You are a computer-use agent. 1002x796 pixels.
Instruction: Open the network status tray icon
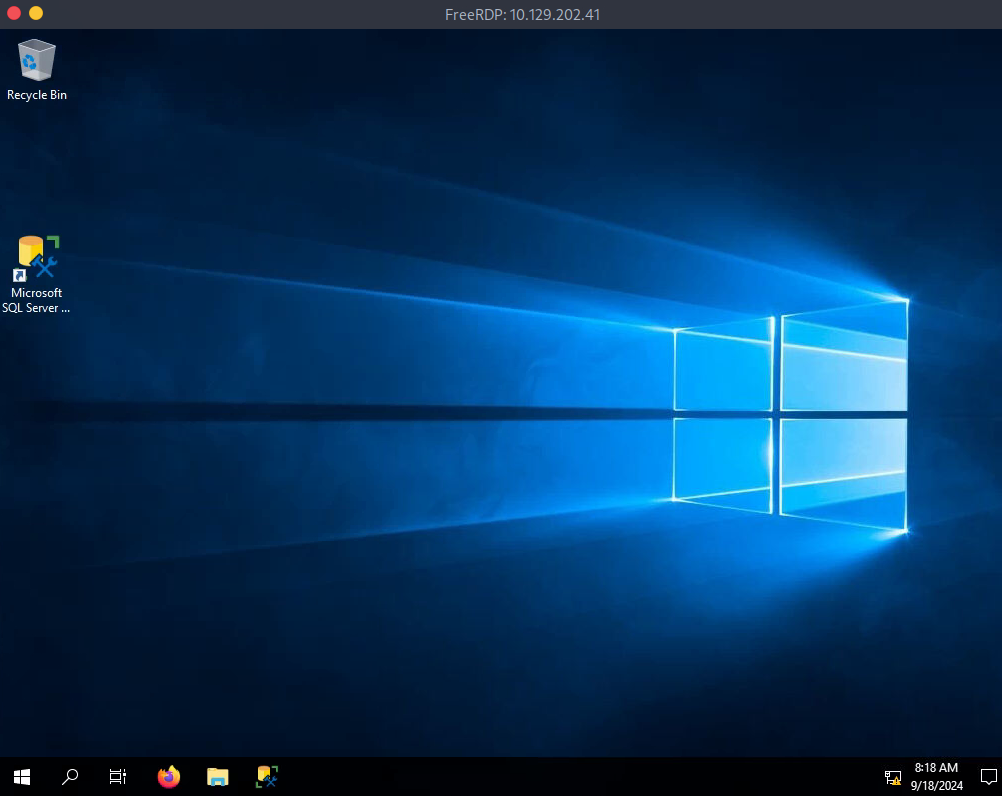point(893,777)
